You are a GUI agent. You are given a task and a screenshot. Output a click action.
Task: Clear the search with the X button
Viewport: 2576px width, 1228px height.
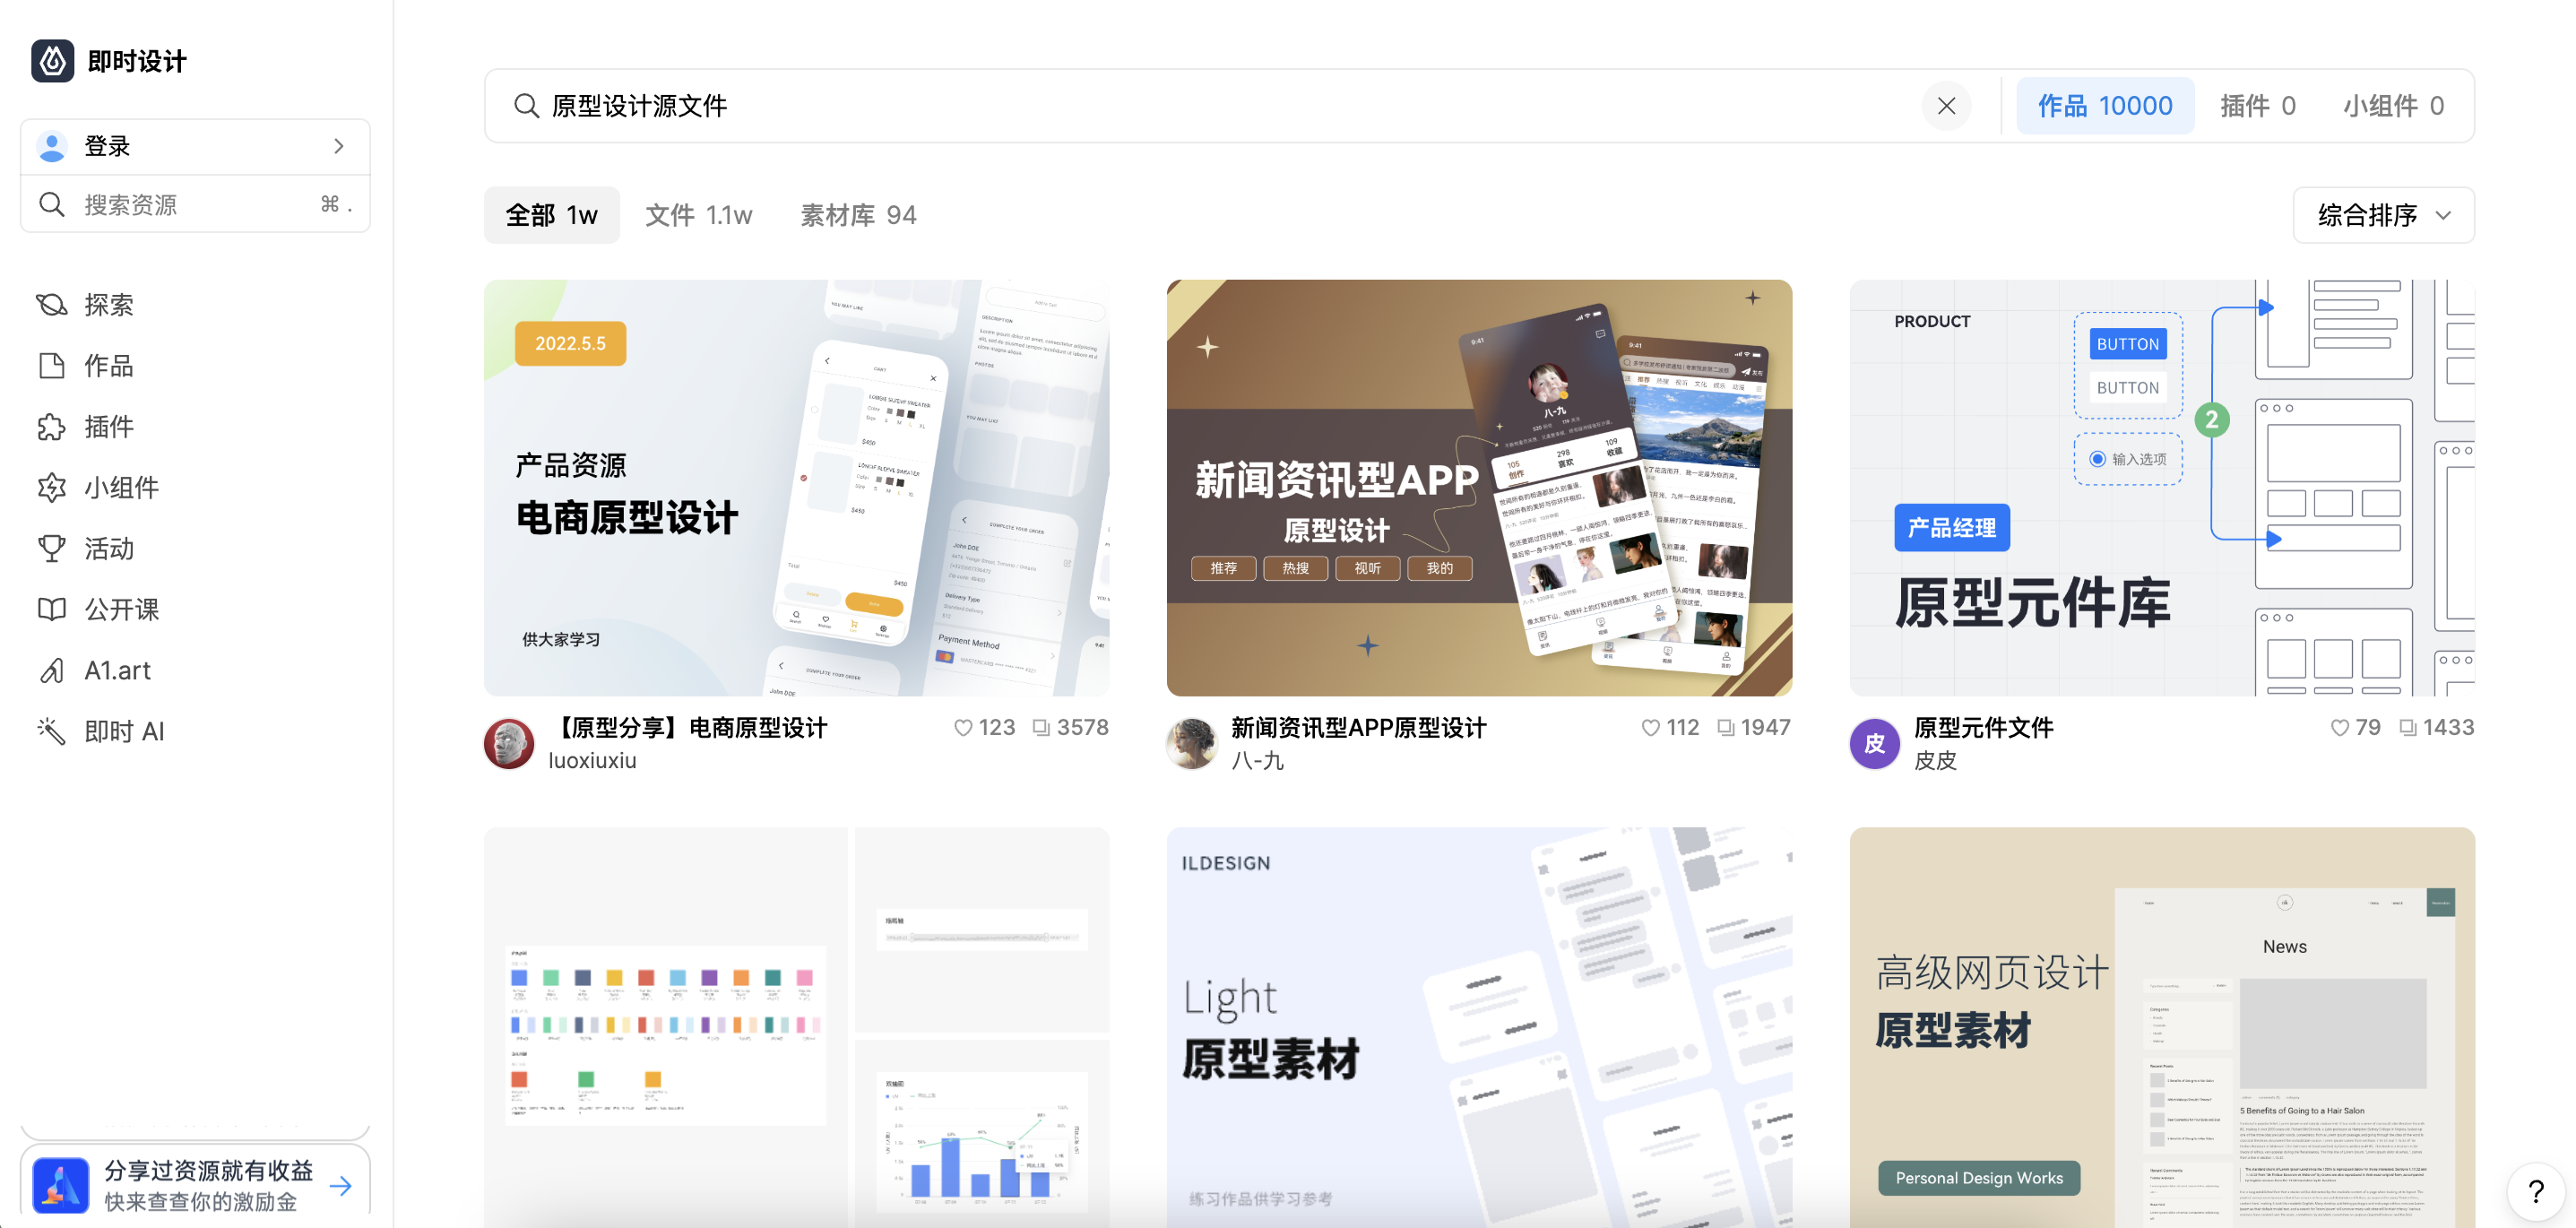click(x=1946, y=106)
